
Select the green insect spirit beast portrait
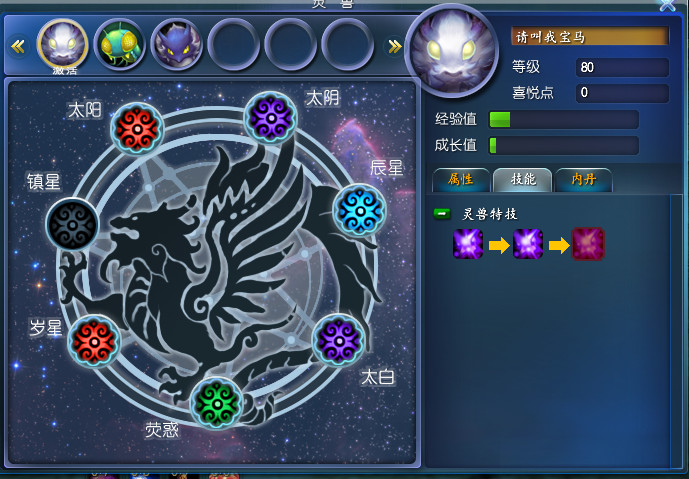click(120, 45)
